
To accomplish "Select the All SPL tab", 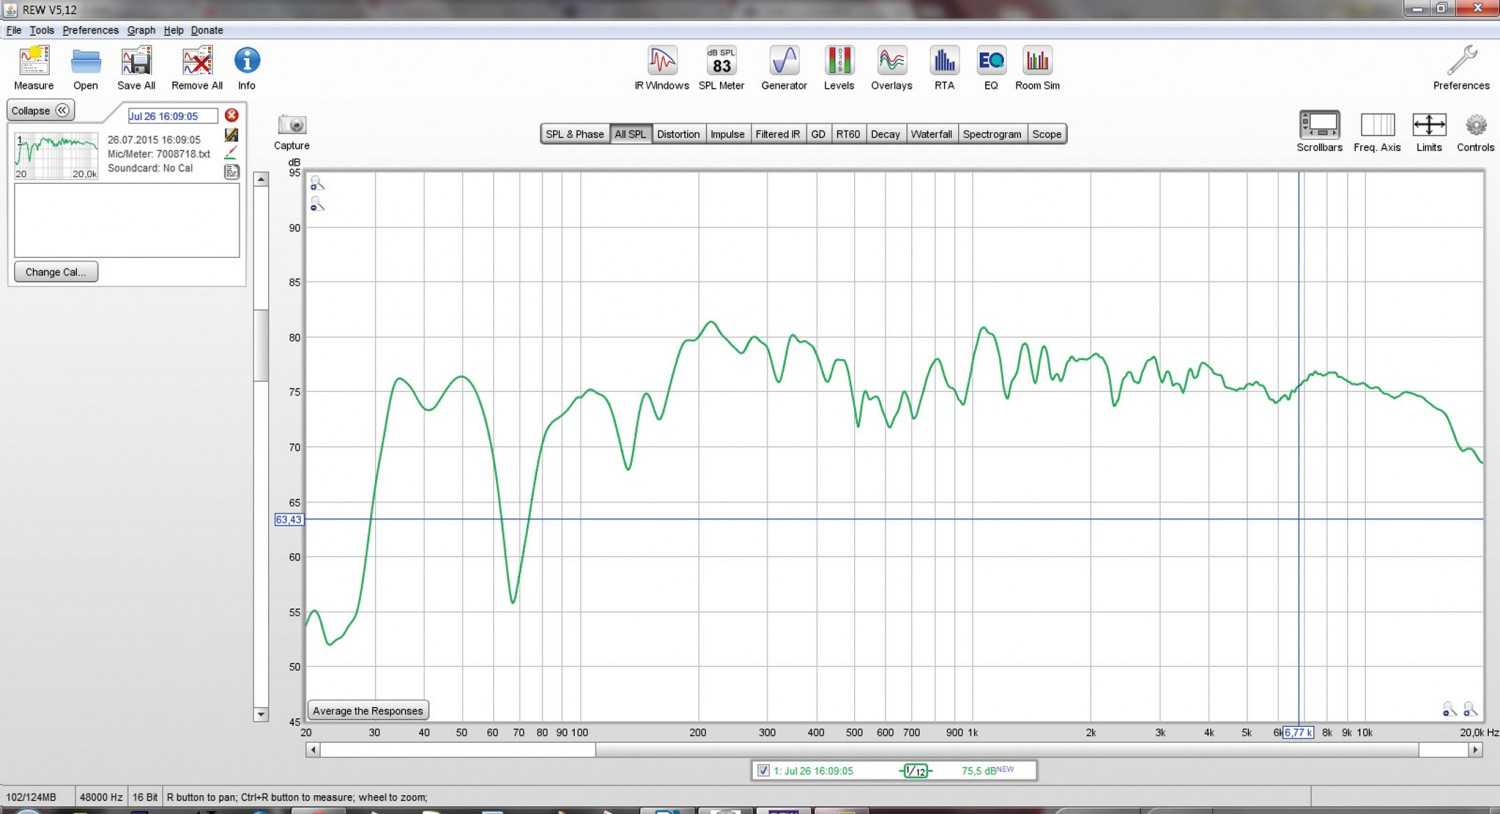I will pyautogui.click(x=630, y=134).
